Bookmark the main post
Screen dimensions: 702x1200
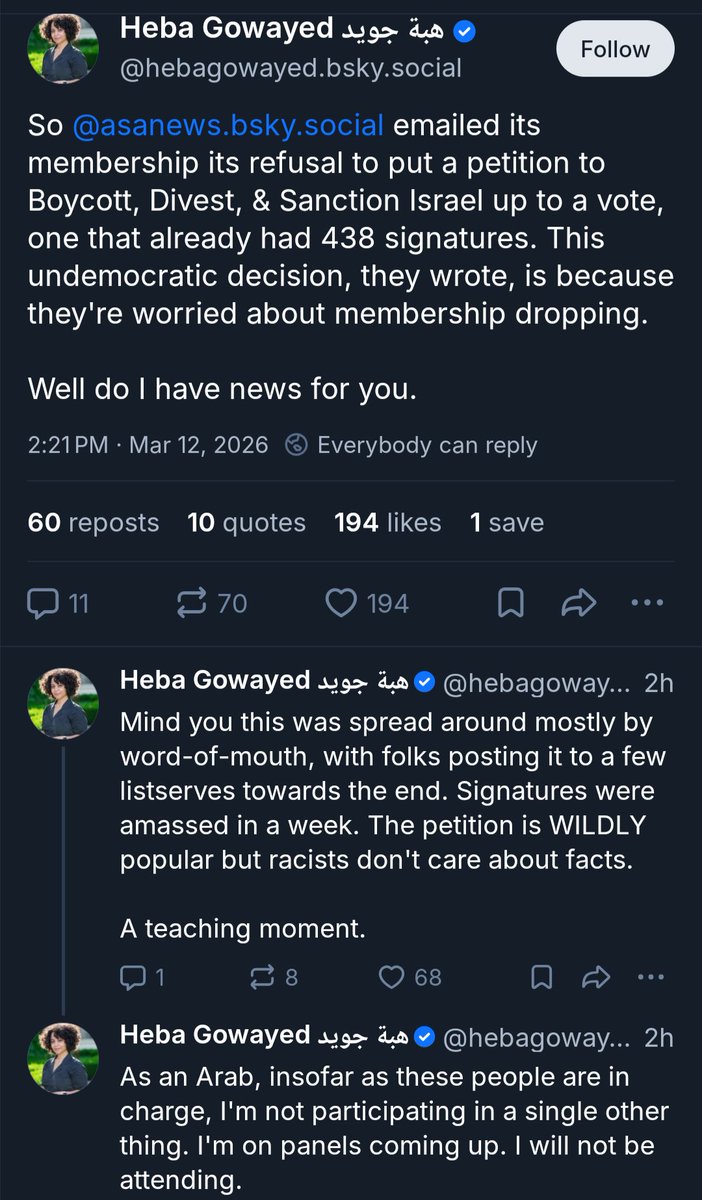(510, 603)
